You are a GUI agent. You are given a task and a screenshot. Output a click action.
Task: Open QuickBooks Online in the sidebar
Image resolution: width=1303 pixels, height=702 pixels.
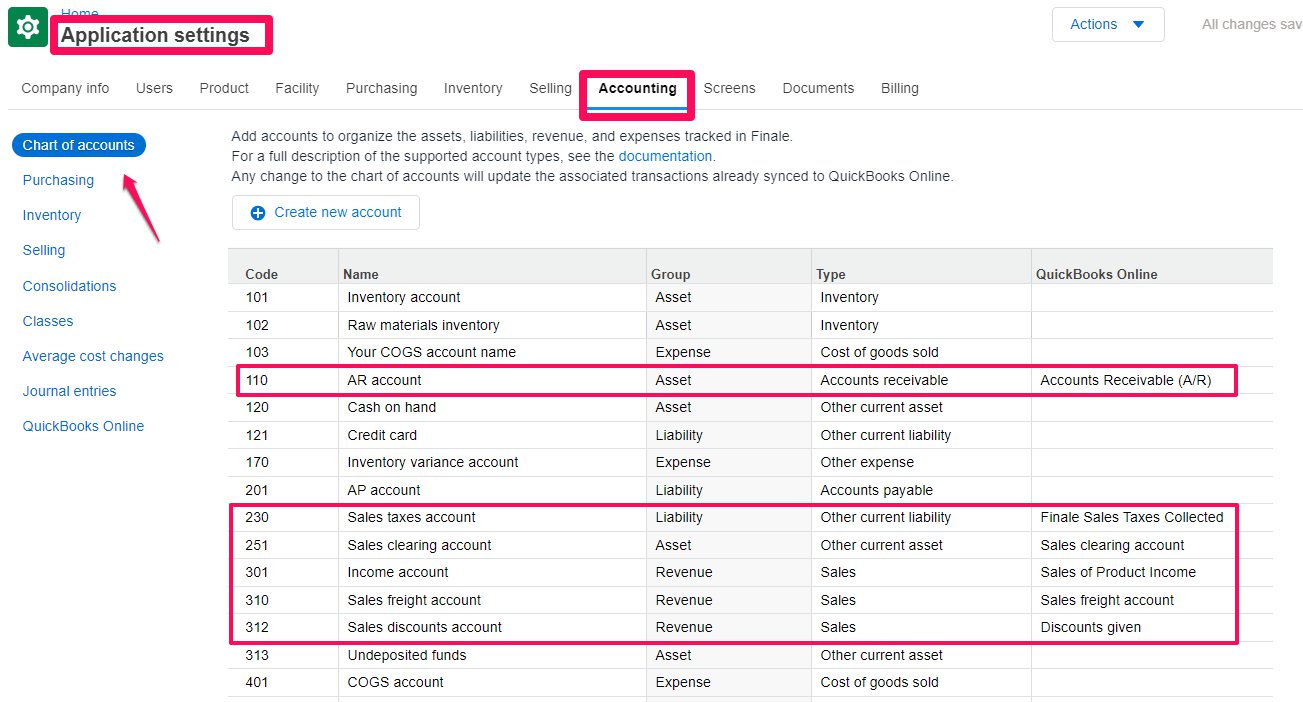click(83, 426)
